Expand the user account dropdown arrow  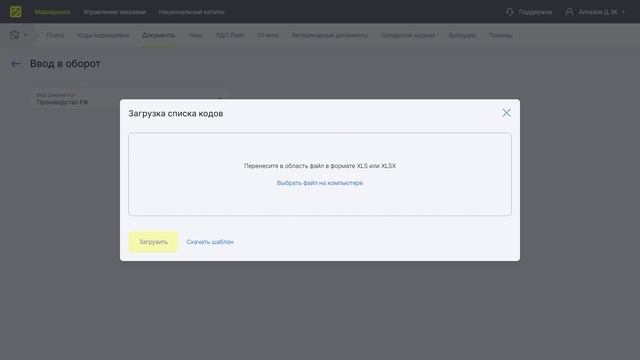[623, 12]
